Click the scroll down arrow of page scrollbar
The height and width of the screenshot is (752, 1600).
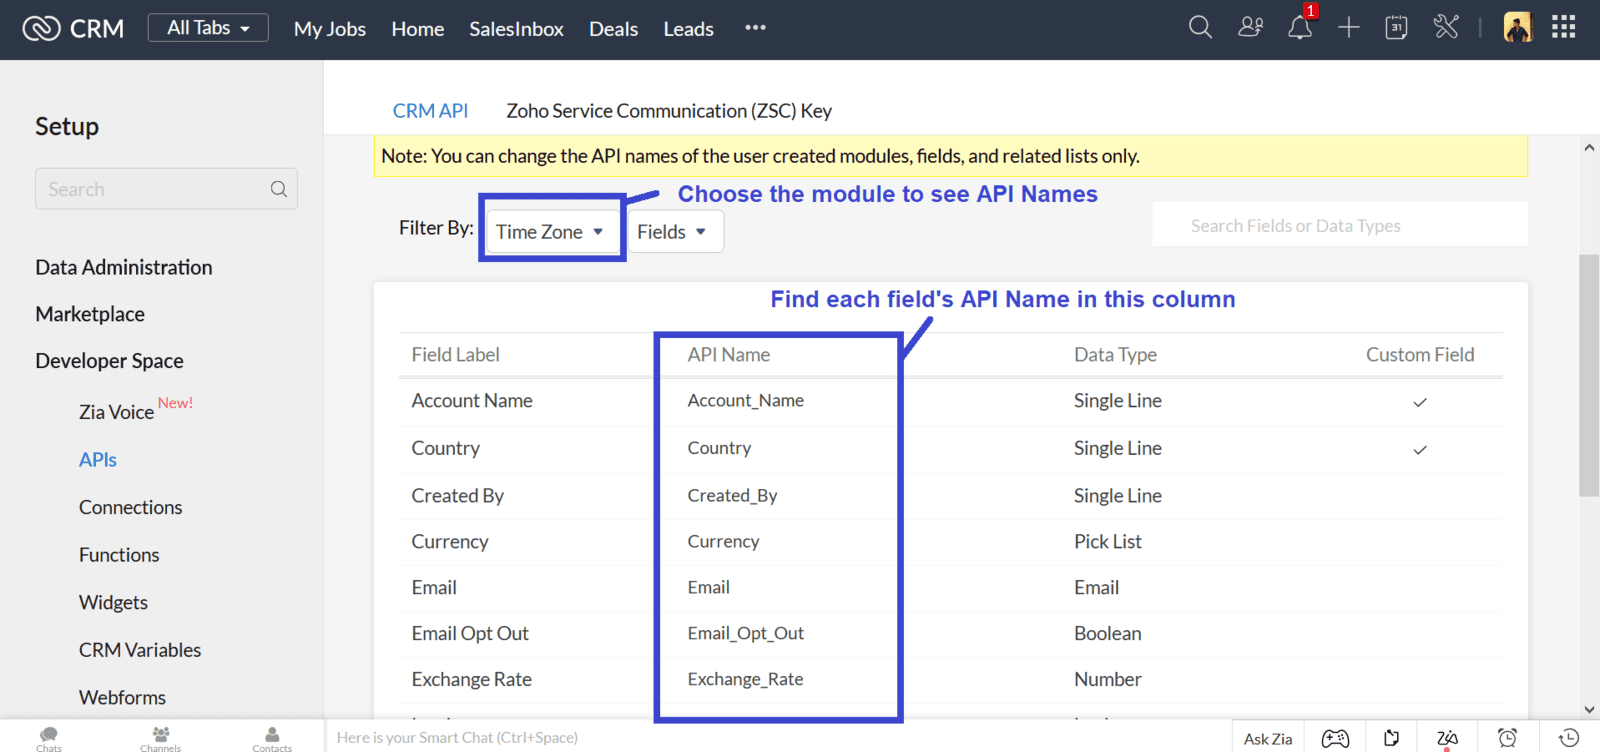point(1589,710)
